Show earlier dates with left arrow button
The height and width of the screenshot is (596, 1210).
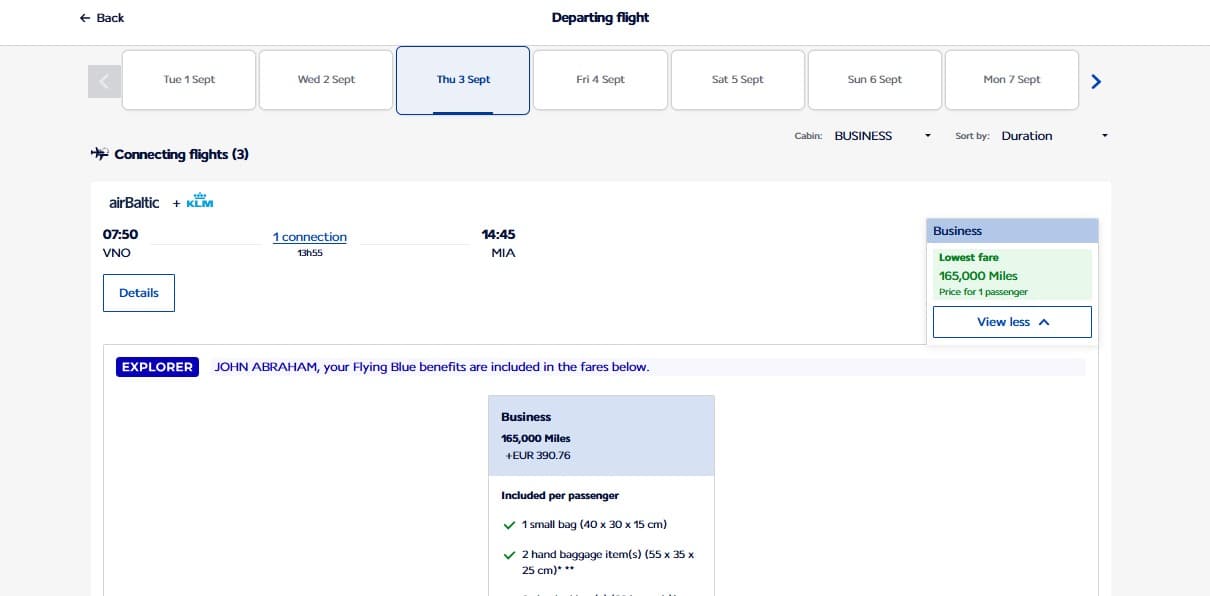tap(104, 81)
